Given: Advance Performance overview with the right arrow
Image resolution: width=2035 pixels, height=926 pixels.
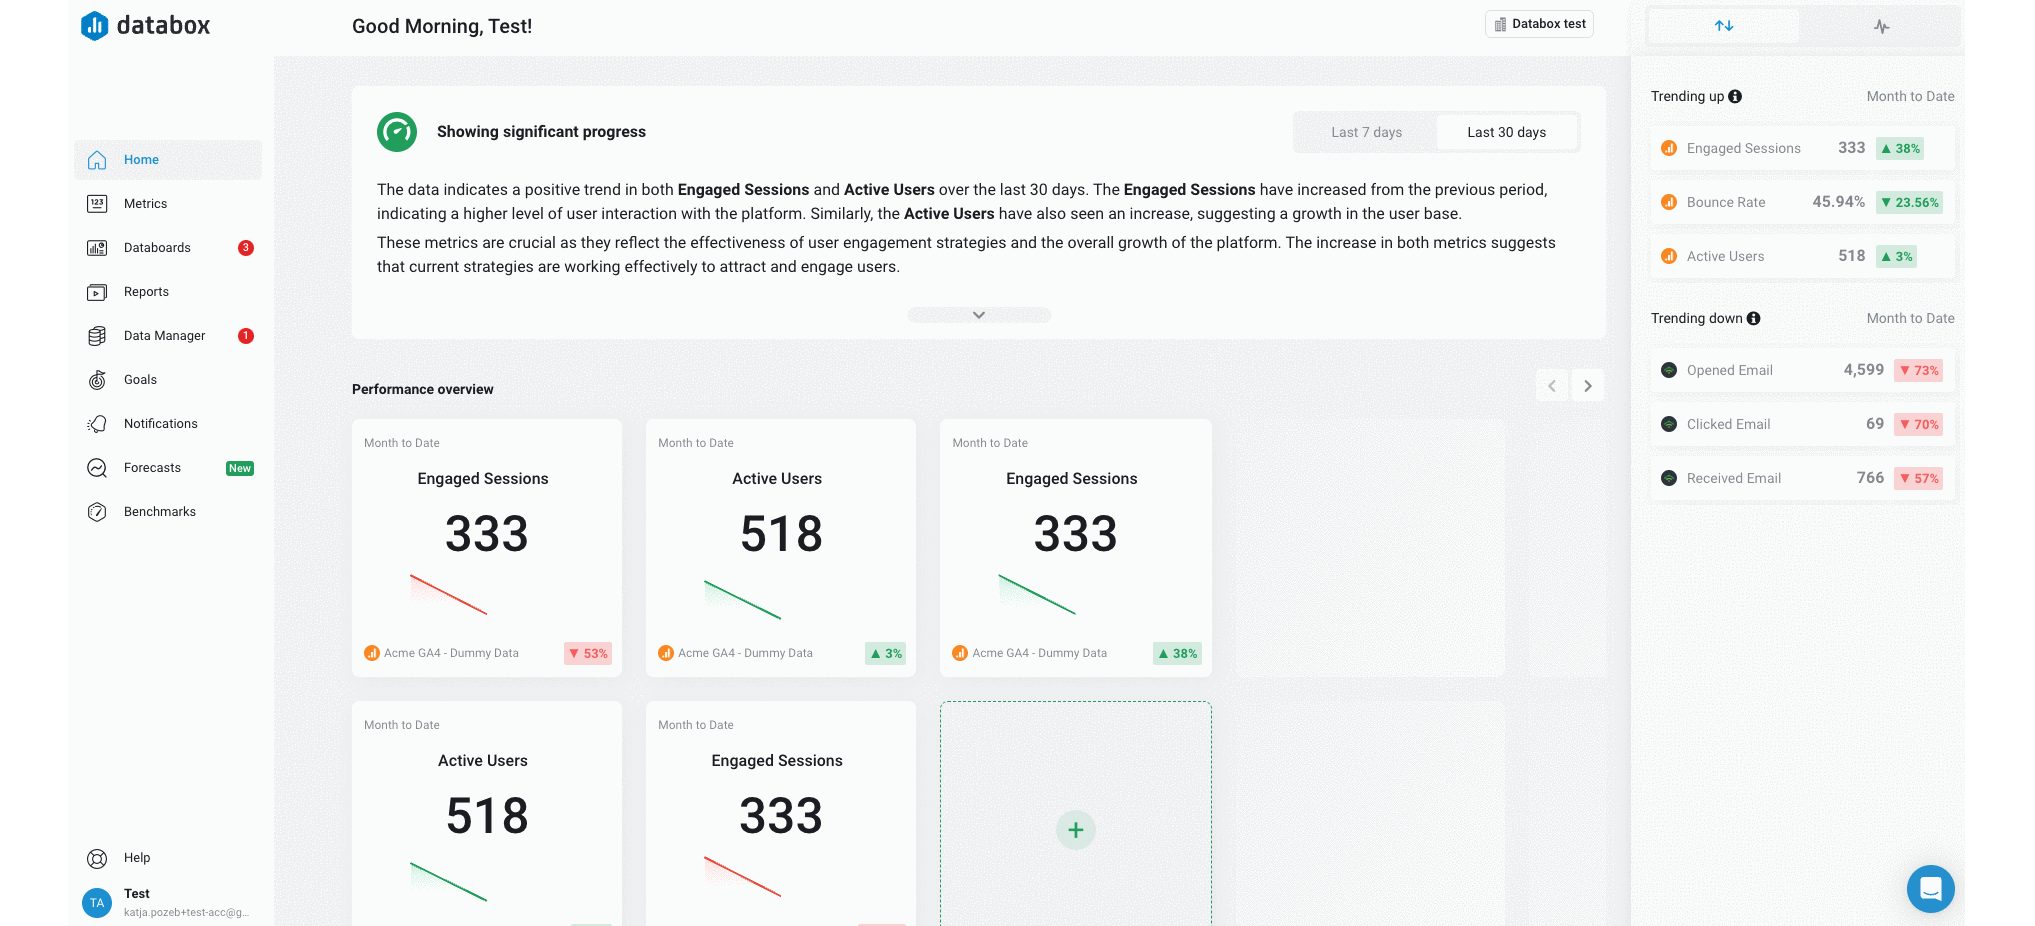Looking at the screenshot, I should (x=1587, y=385).
